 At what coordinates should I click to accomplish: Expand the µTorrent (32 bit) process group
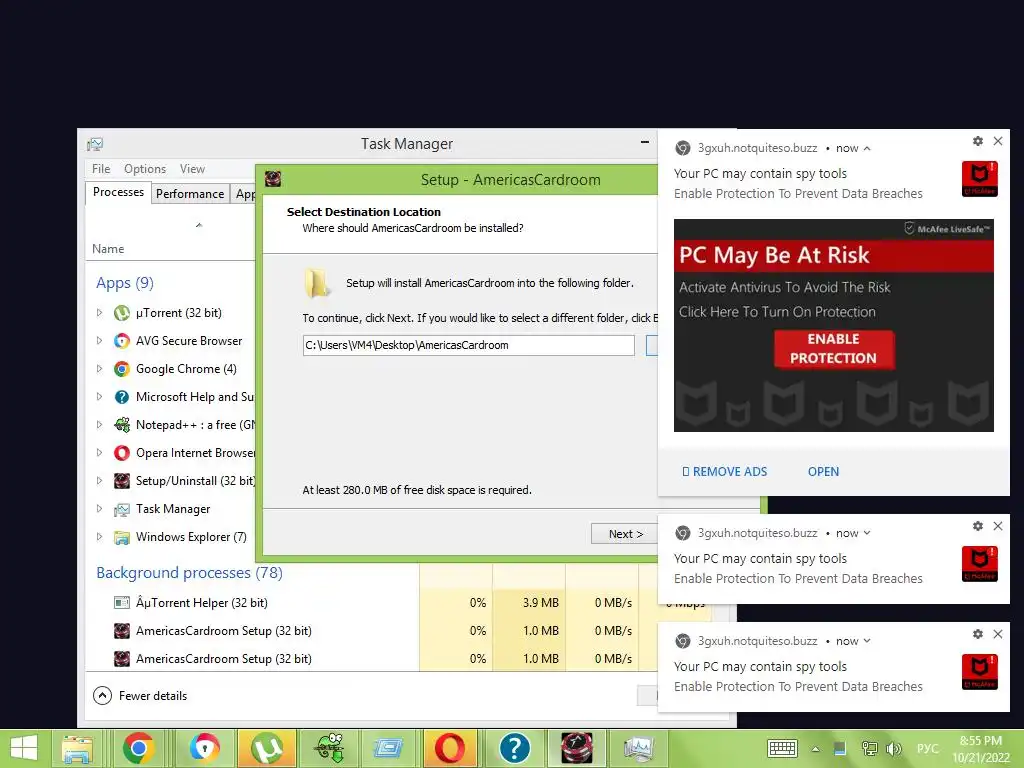pos(99,313)
